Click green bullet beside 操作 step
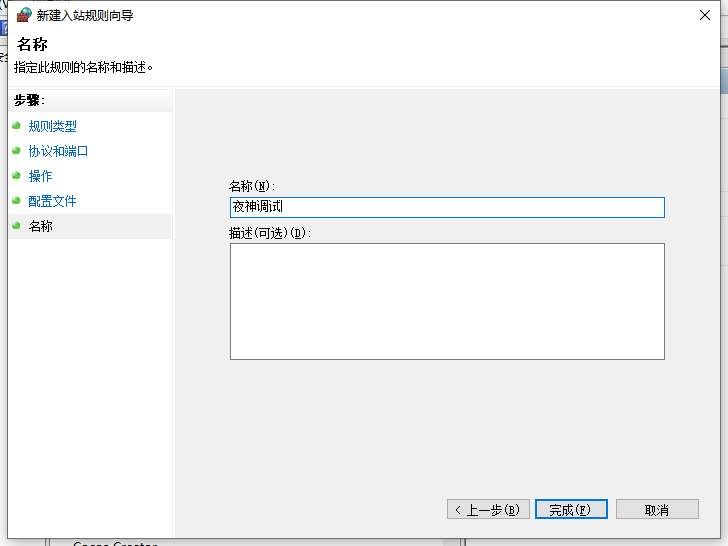This screenshot has width=728, height=546. tap(16, 176)
